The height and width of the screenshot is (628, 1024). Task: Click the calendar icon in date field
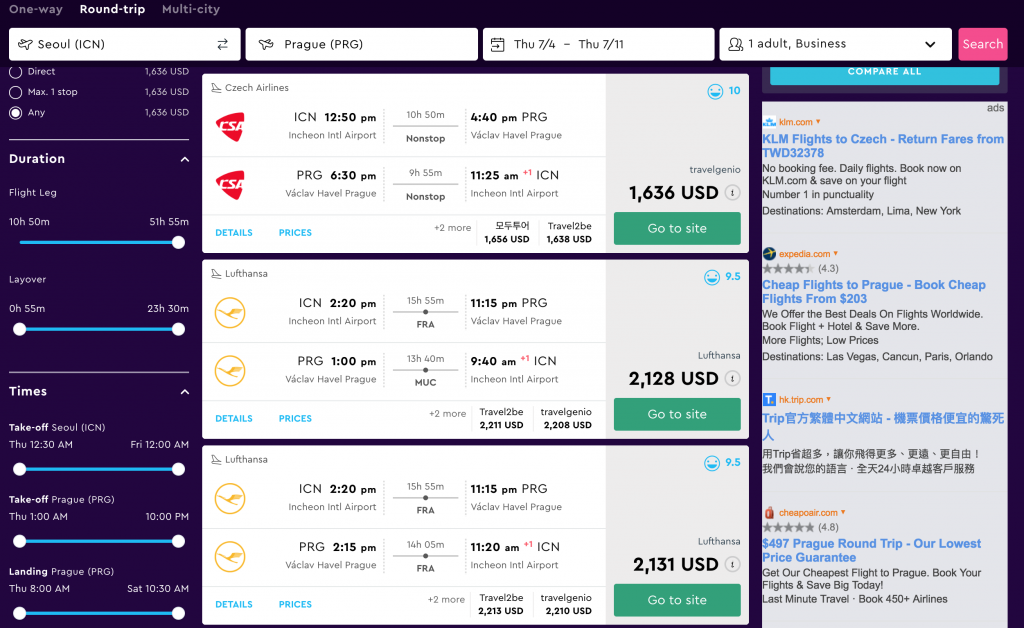click(x=498, y=44)
